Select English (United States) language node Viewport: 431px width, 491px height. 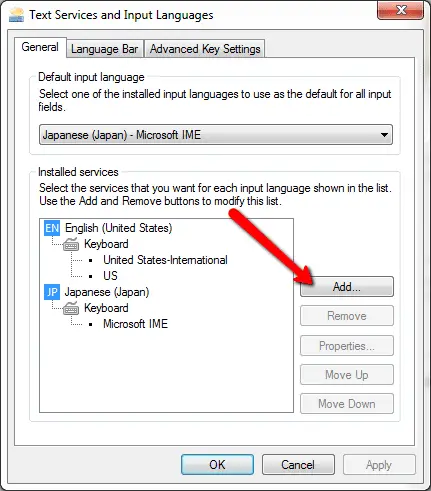click(x=119, y=228)
